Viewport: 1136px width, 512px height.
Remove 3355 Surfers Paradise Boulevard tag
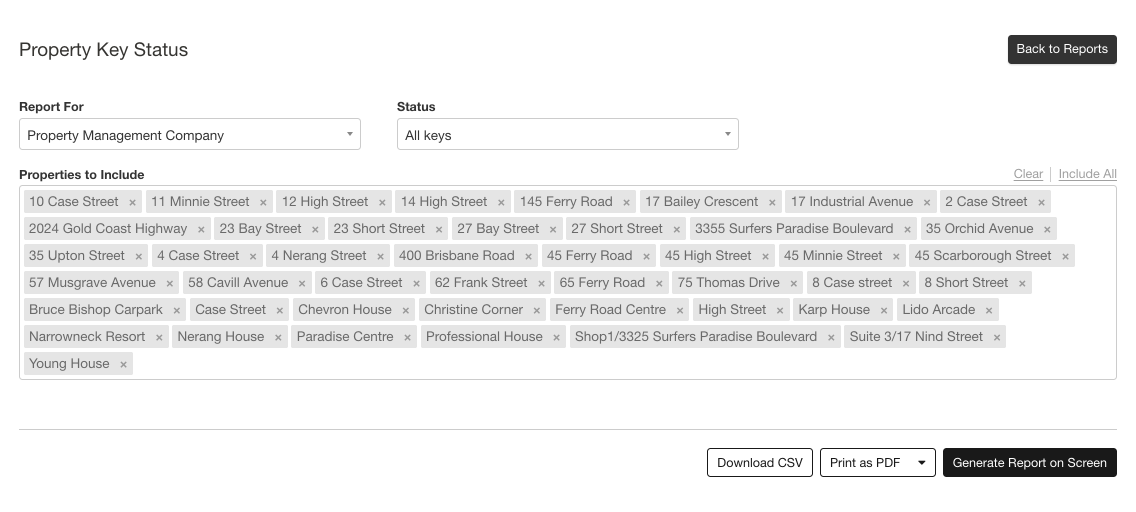click(x=907, y=229)
